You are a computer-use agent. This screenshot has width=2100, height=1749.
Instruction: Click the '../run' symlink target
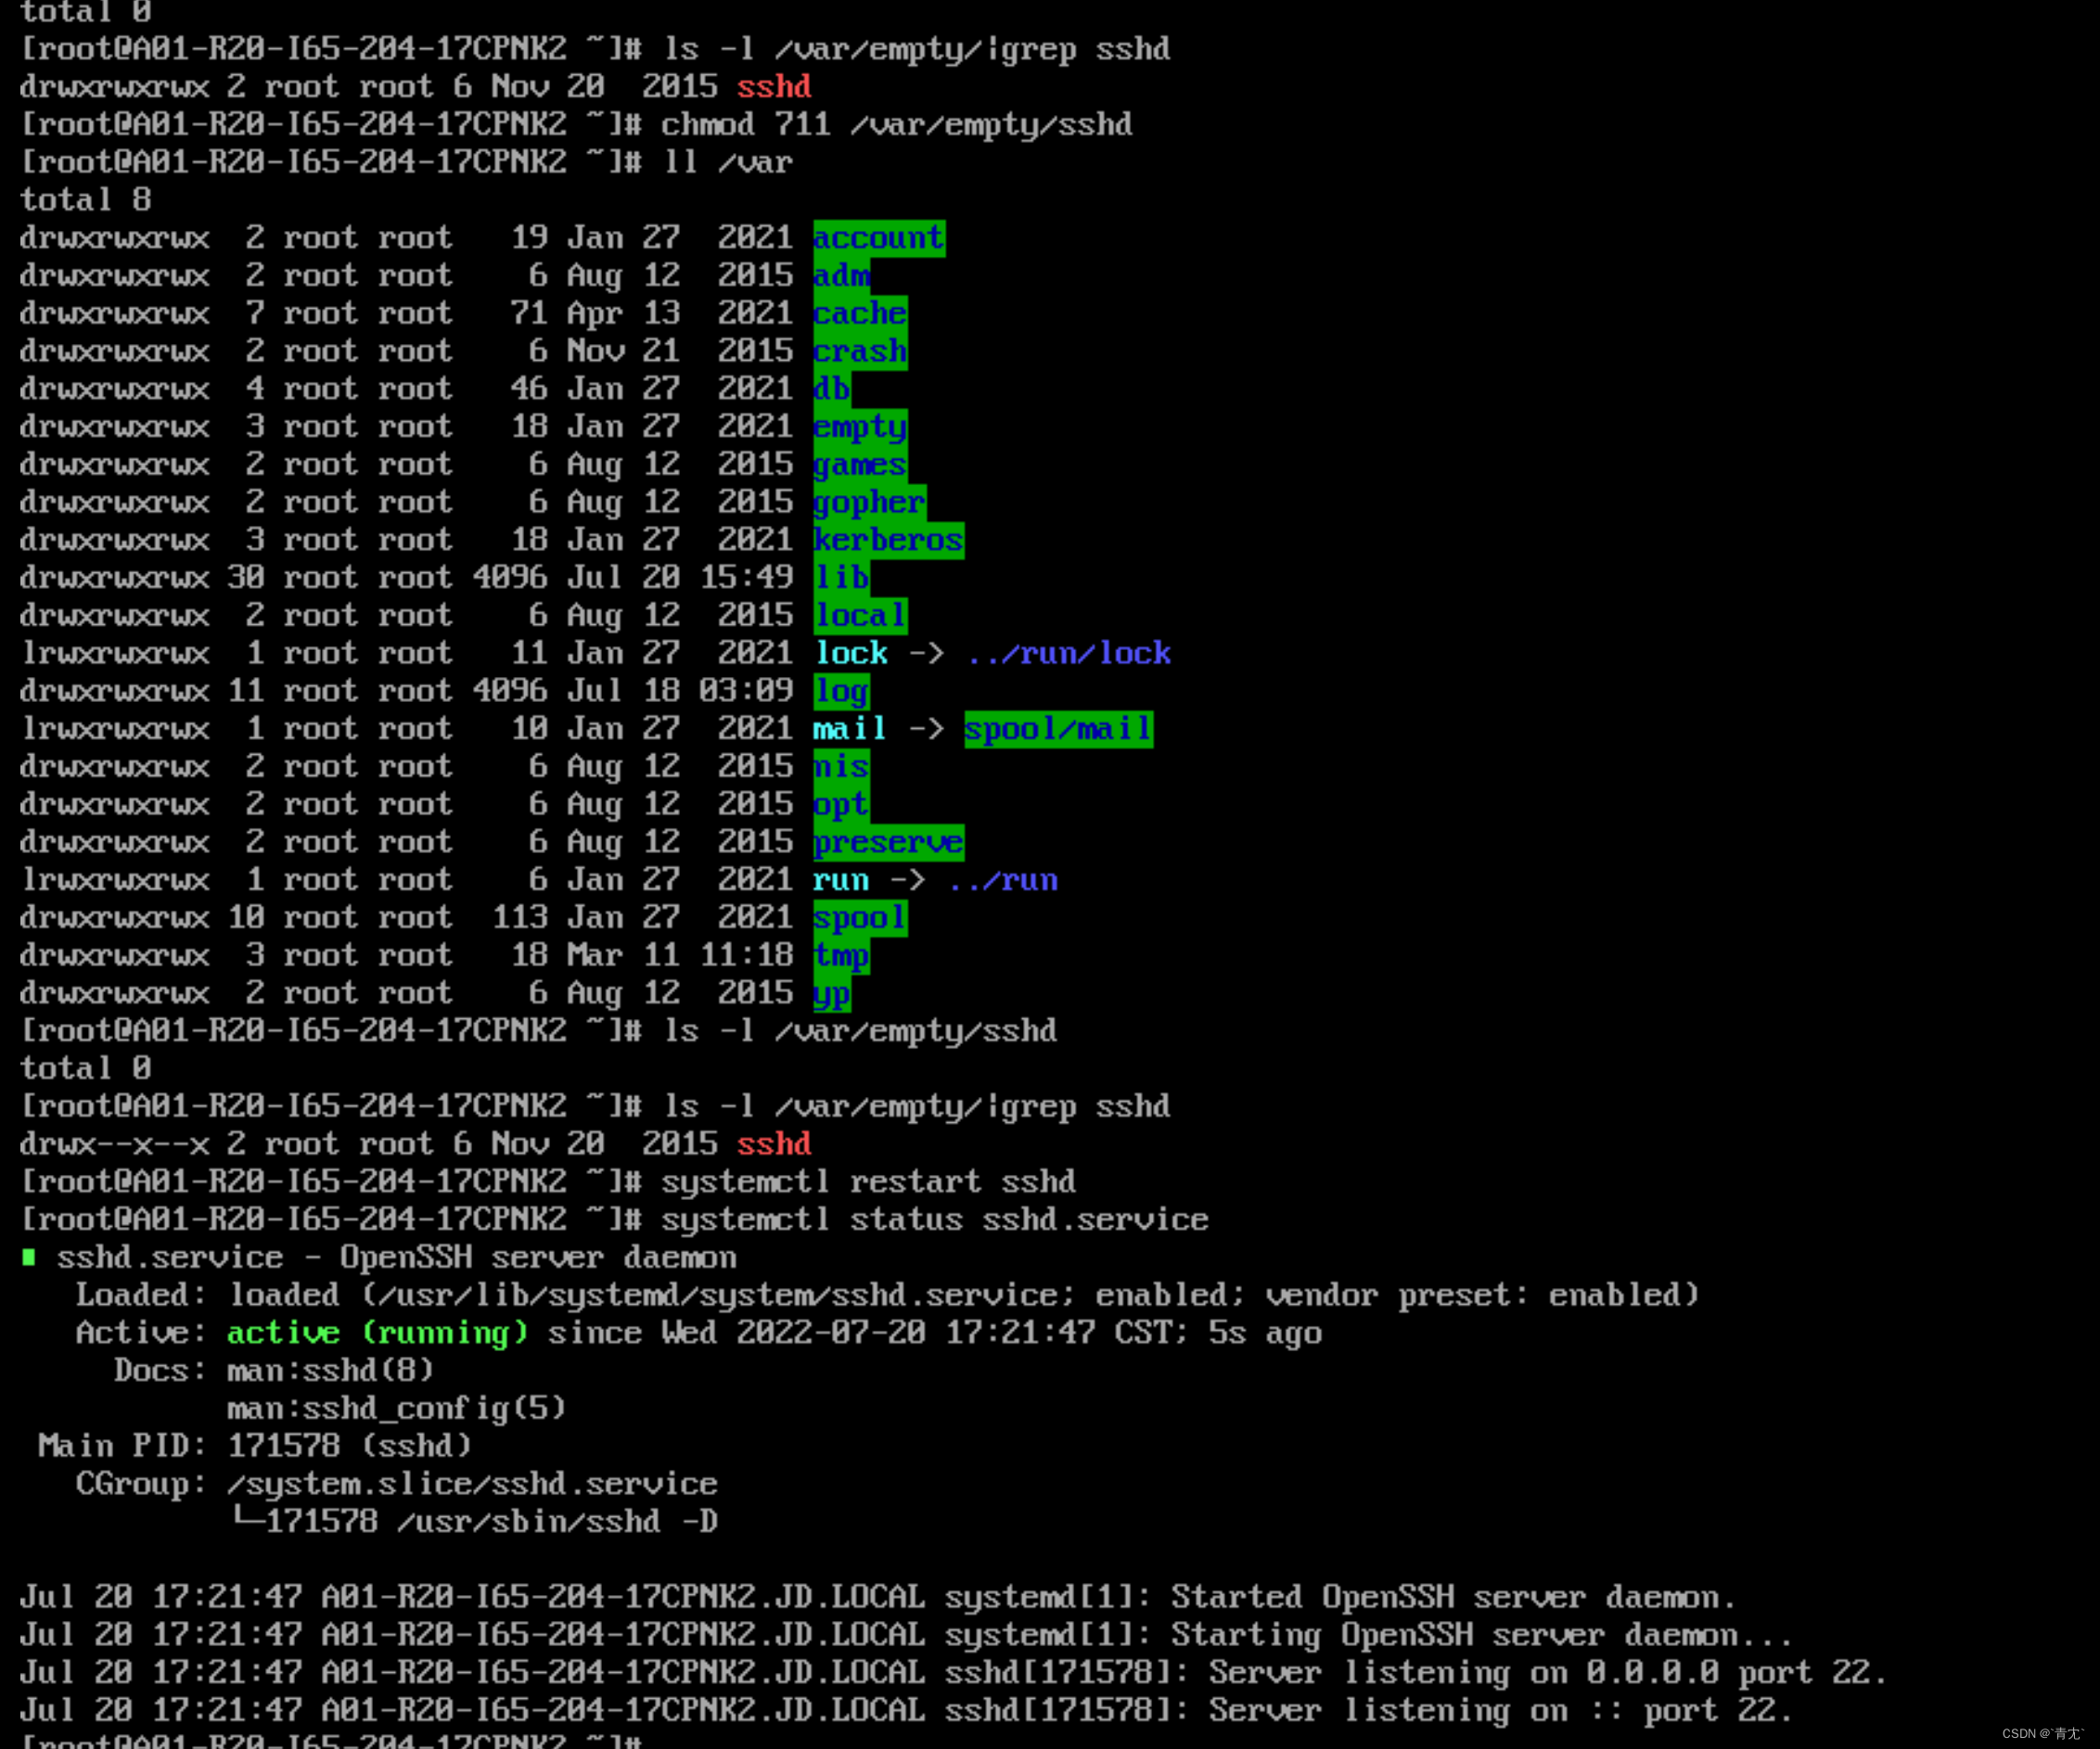[1003, 880]
